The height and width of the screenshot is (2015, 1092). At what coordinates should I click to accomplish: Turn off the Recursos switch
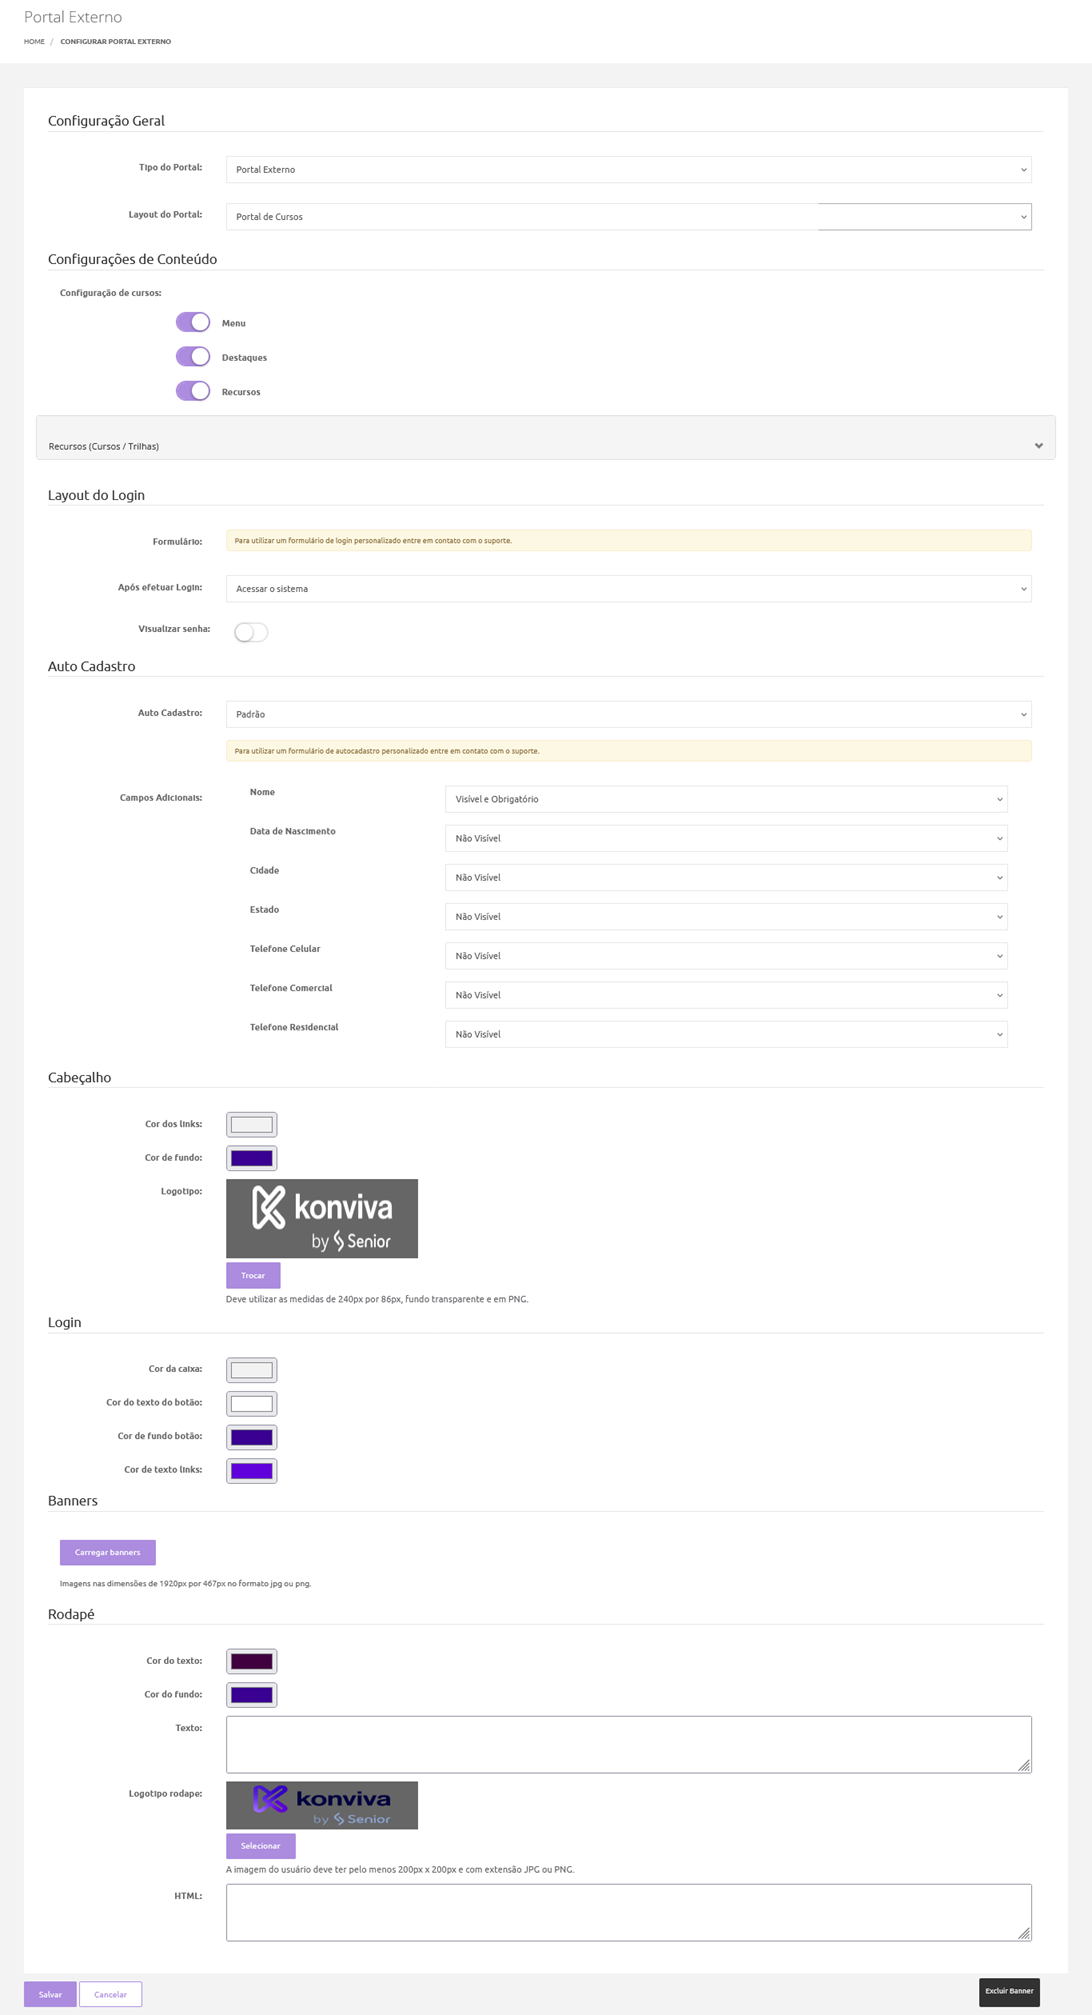193,391
